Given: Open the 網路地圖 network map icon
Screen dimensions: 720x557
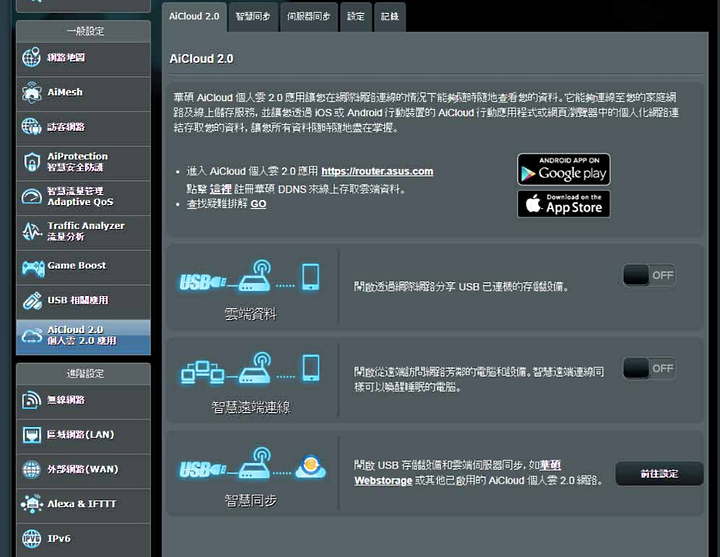Looking at the screenshot, I should click(31, 58).
